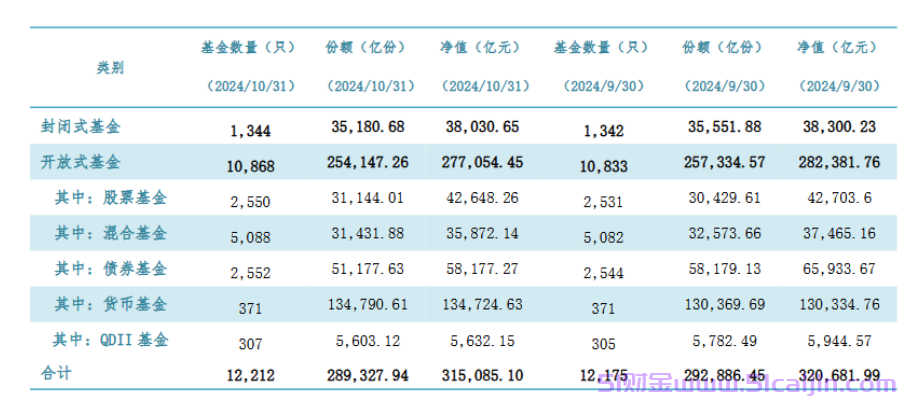Select the cell 2,552
This screenshot has height=412, width=915.
point(250,273)
